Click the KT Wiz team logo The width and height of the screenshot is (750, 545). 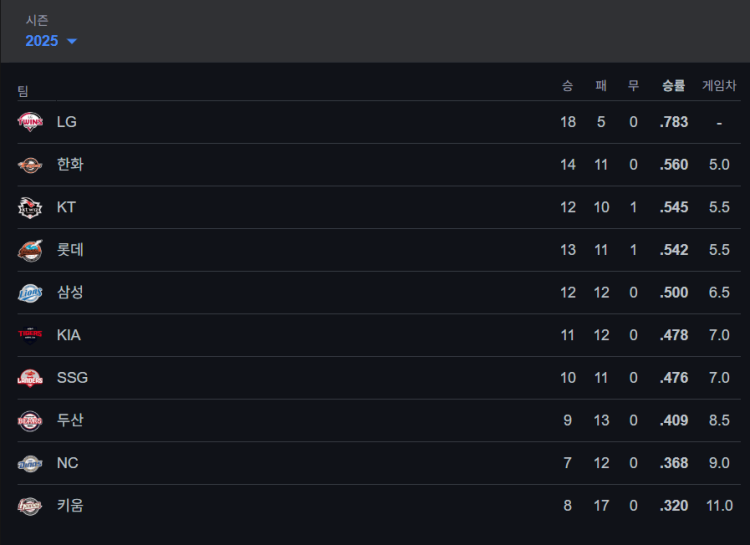(x=30, y=208)
